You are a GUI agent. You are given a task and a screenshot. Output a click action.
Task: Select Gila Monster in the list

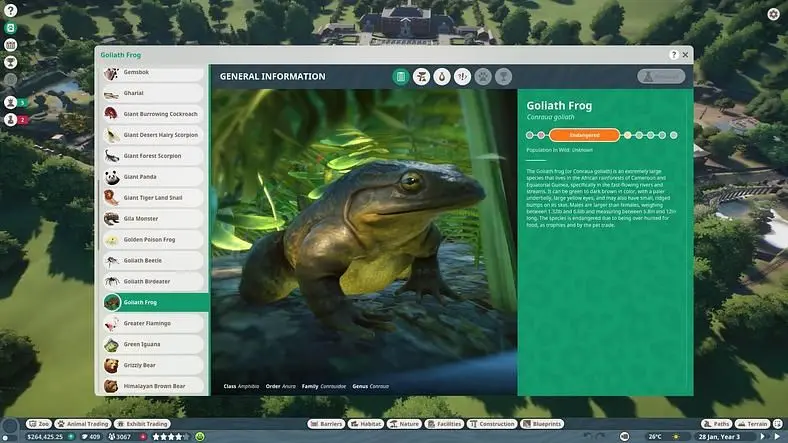(153, 219)
